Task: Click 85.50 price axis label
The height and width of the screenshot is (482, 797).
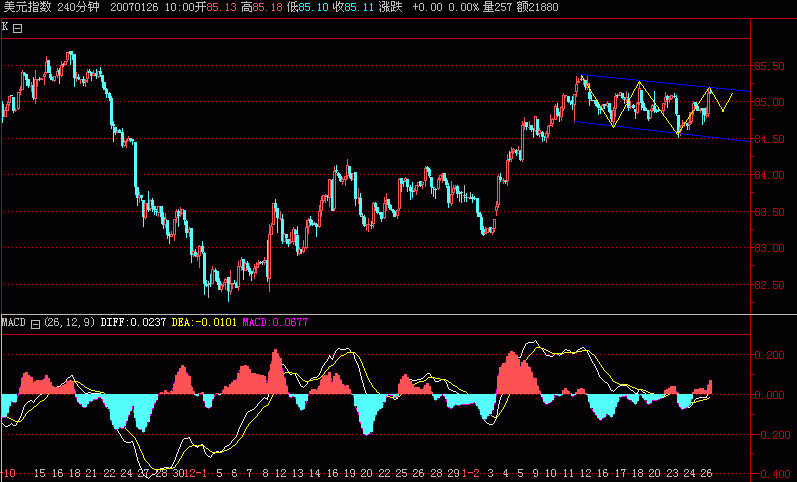Action: coord(770,66)
